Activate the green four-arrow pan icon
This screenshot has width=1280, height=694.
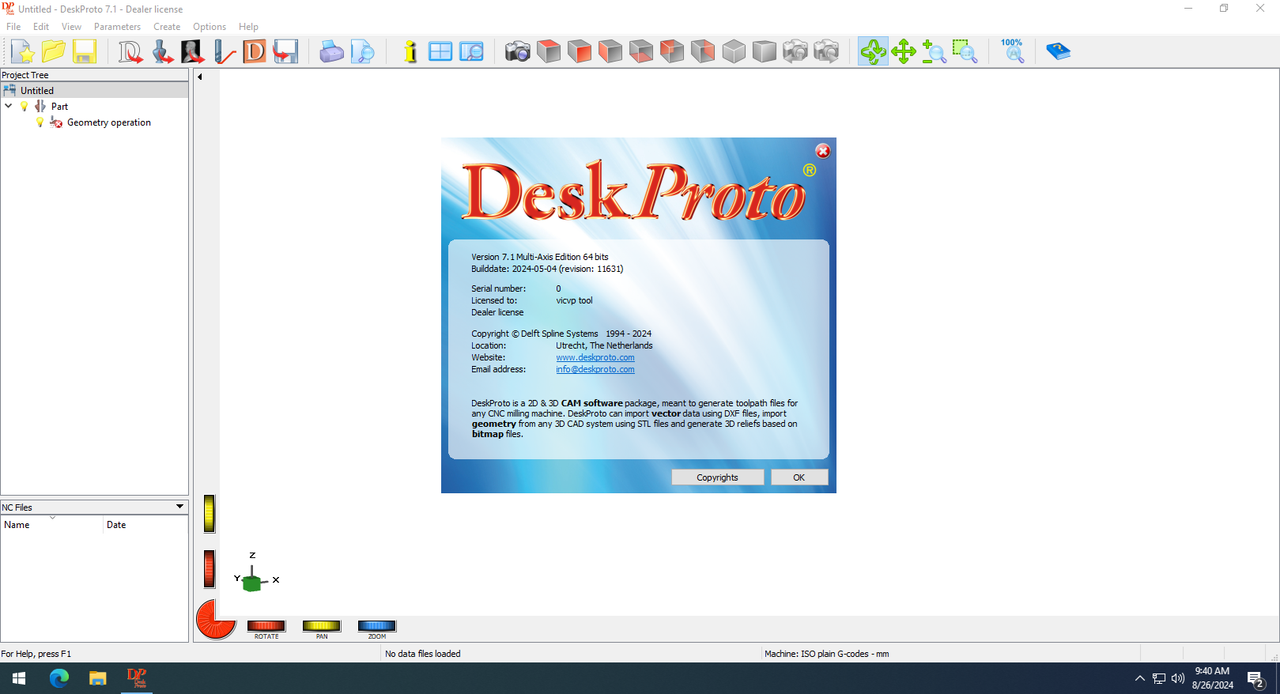pyautogui.click(x=904, y=51)
